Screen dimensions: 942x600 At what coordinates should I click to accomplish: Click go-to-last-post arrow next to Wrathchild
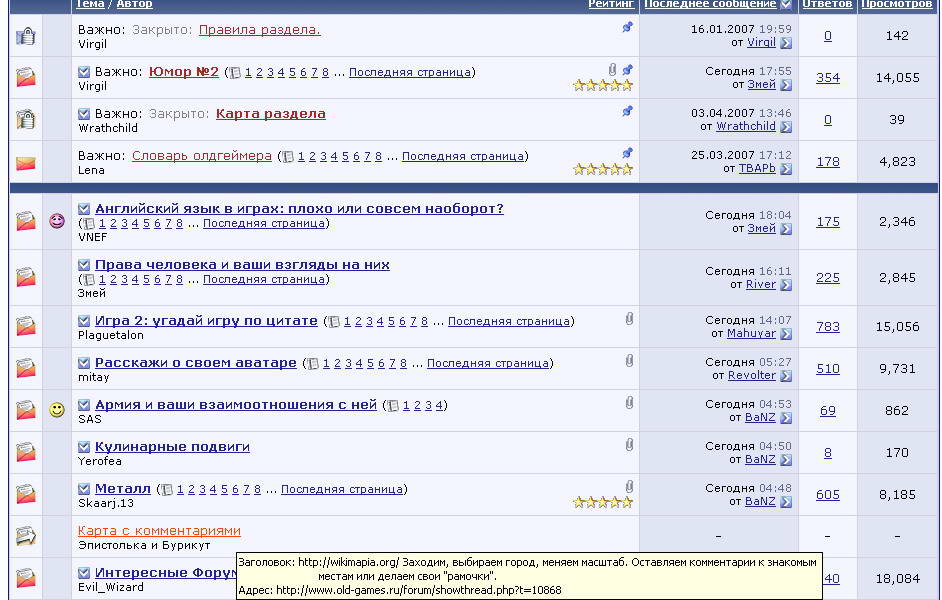click(x=786, y=127)
